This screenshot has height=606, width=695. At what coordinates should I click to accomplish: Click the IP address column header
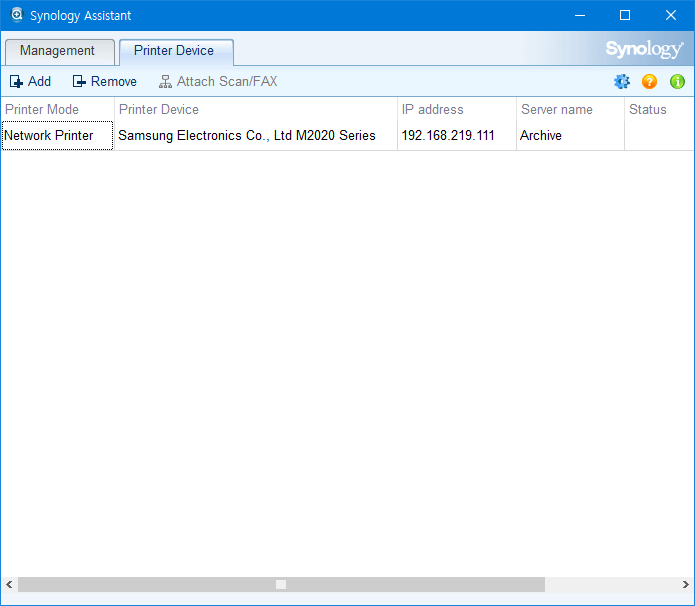tap(432, 110)
